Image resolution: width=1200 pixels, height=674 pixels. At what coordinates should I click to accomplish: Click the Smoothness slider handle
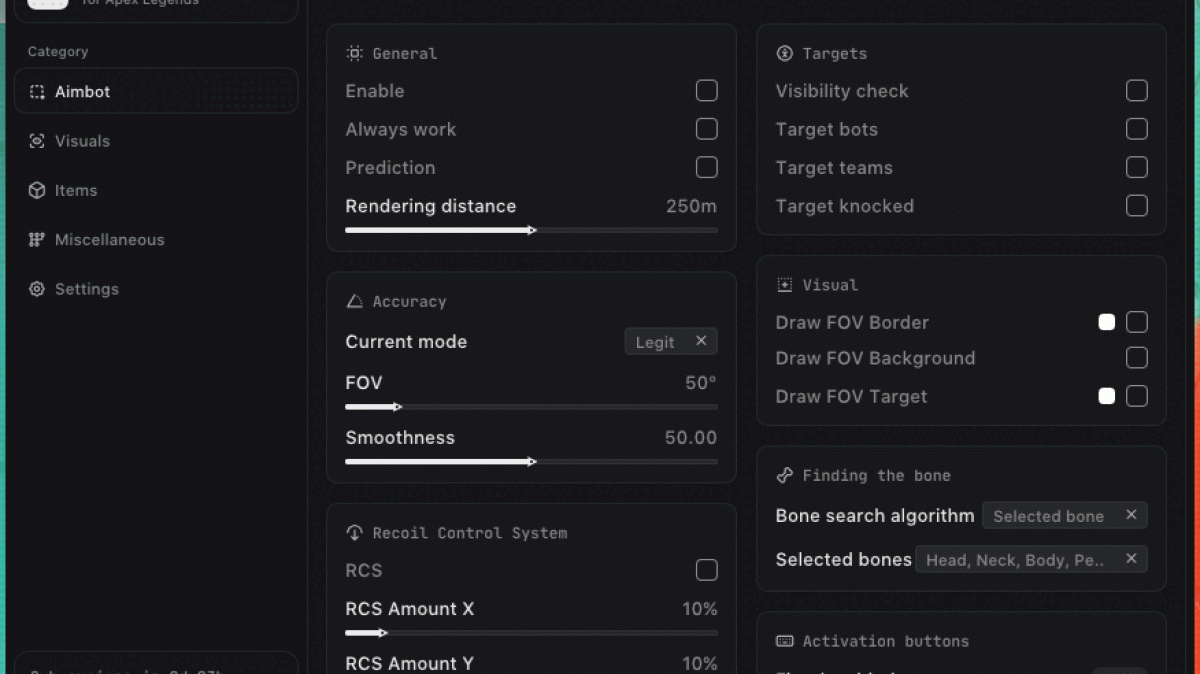click(532, 462)
